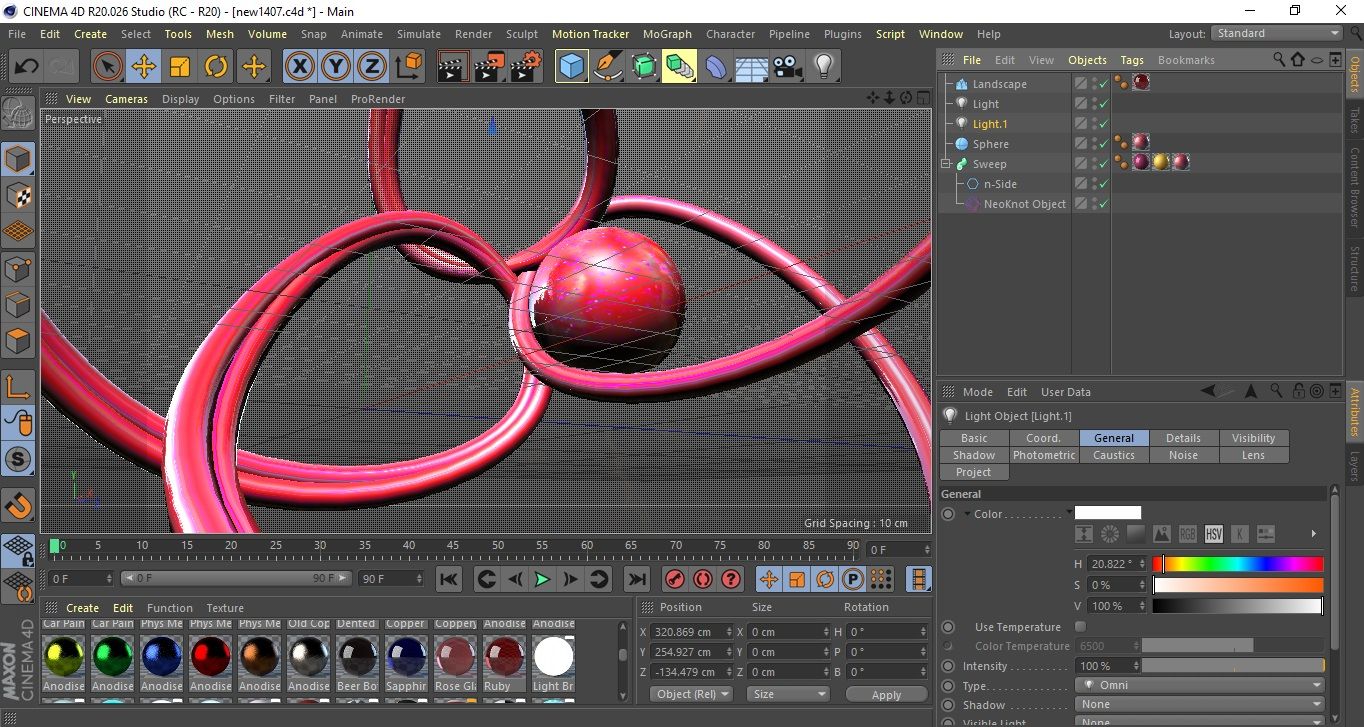Screen dimensions: 1364x727
Task: Select the Rotate tool icon
Action: (216, 67)
